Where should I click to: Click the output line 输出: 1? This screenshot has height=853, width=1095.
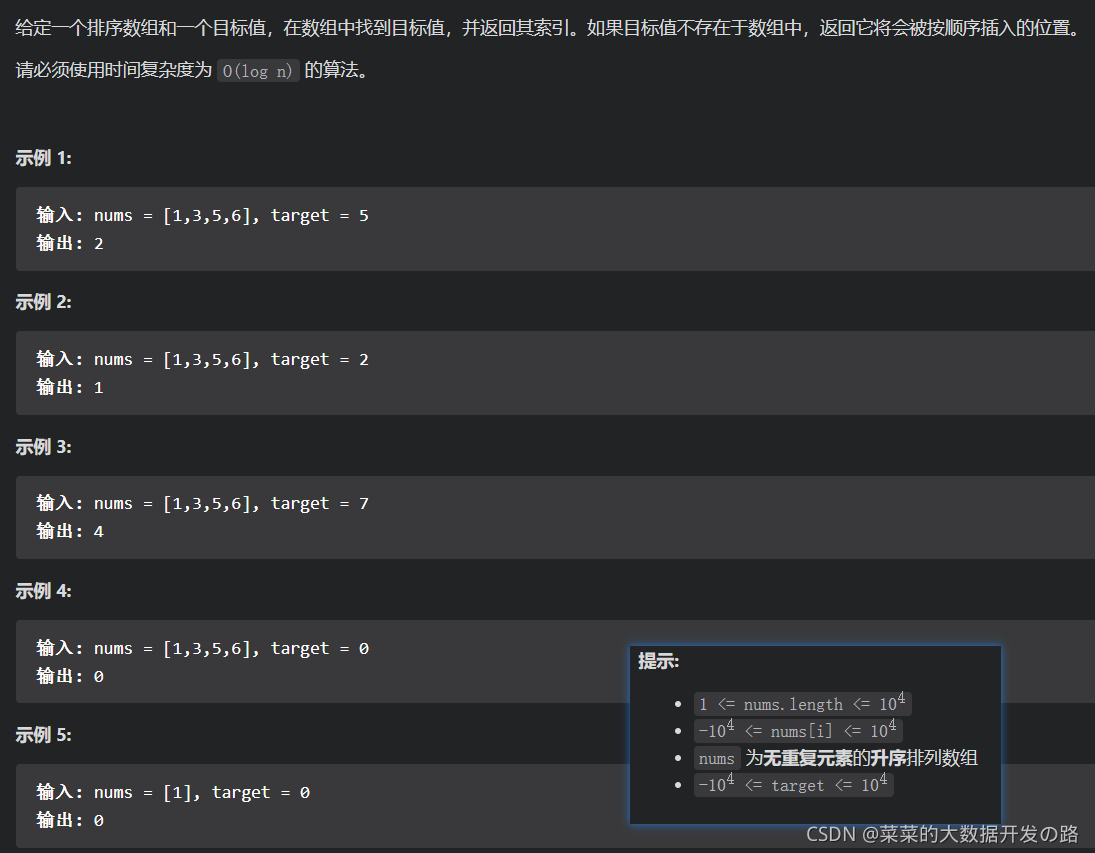click(x=70, y=387)
